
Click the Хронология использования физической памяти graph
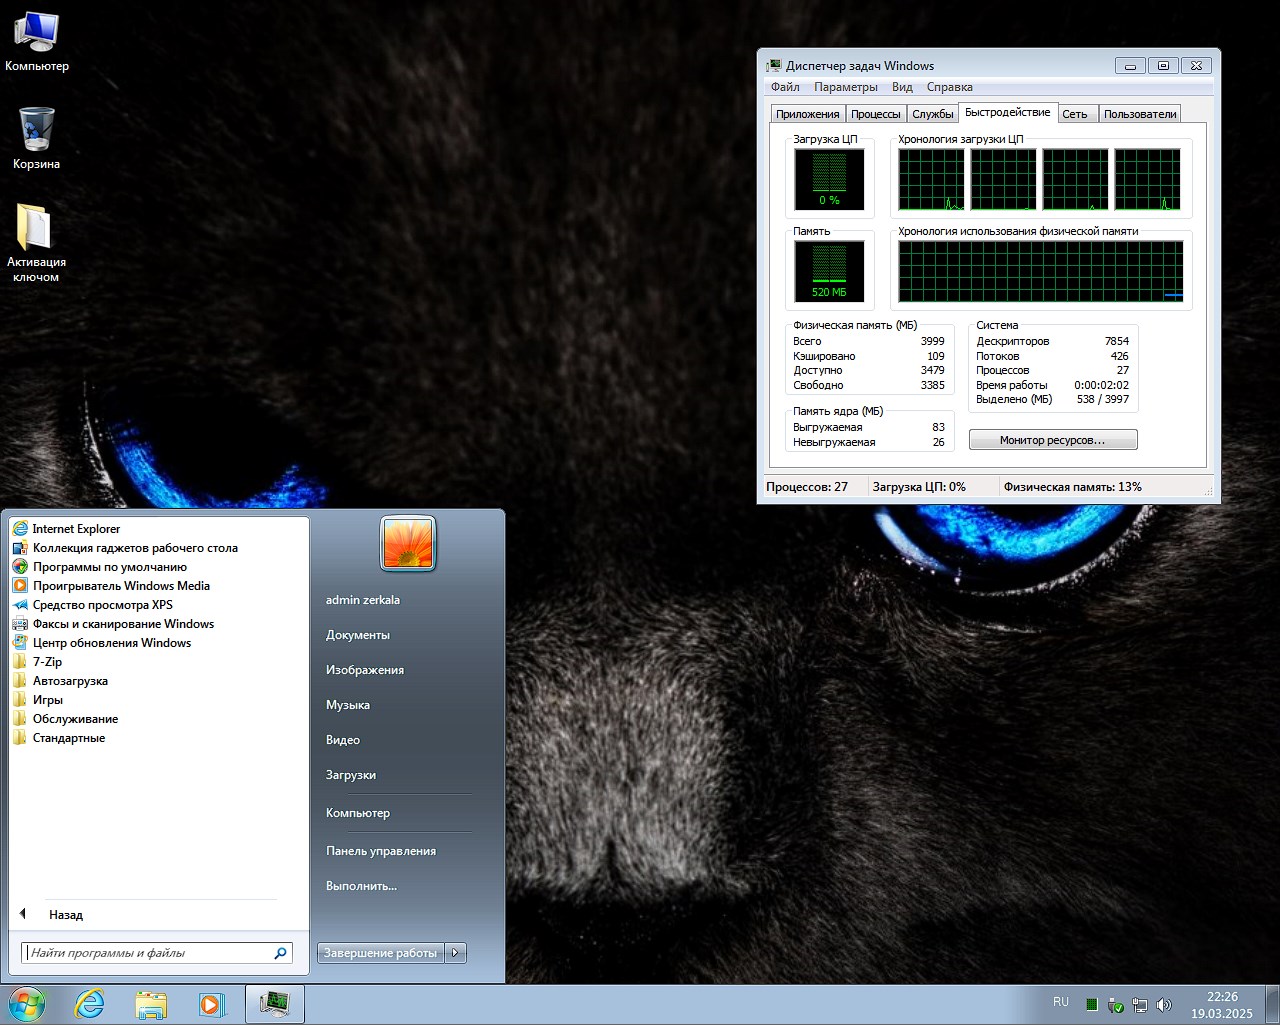point(1041,272)
